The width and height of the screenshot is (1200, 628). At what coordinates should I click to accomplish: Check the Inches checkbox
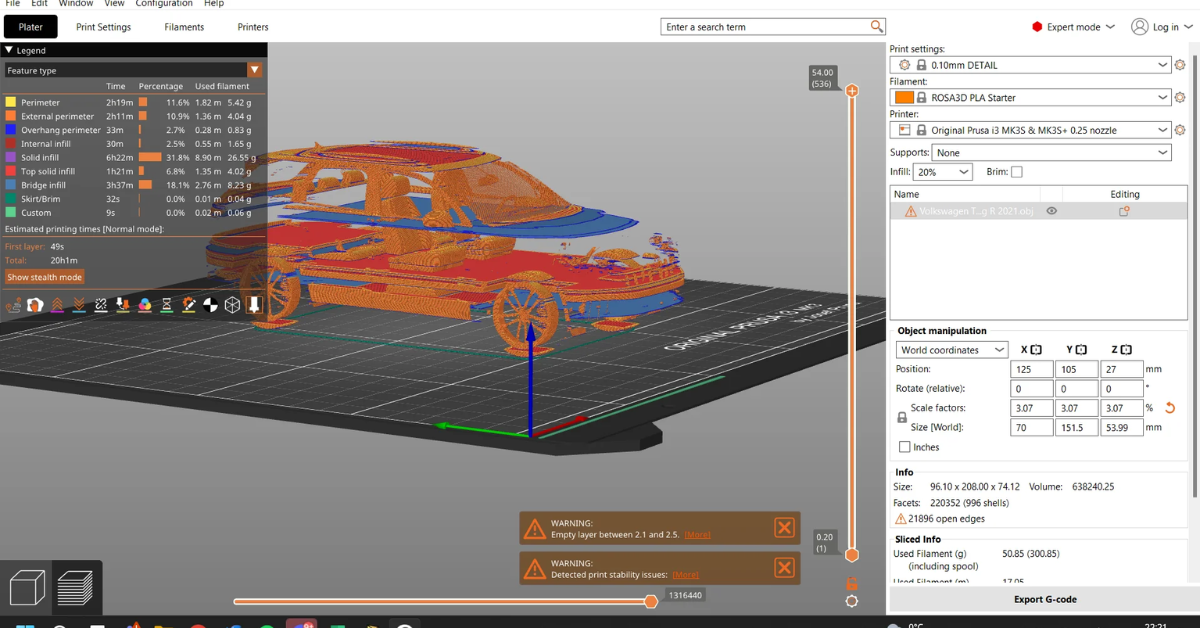tap(905, 447)
